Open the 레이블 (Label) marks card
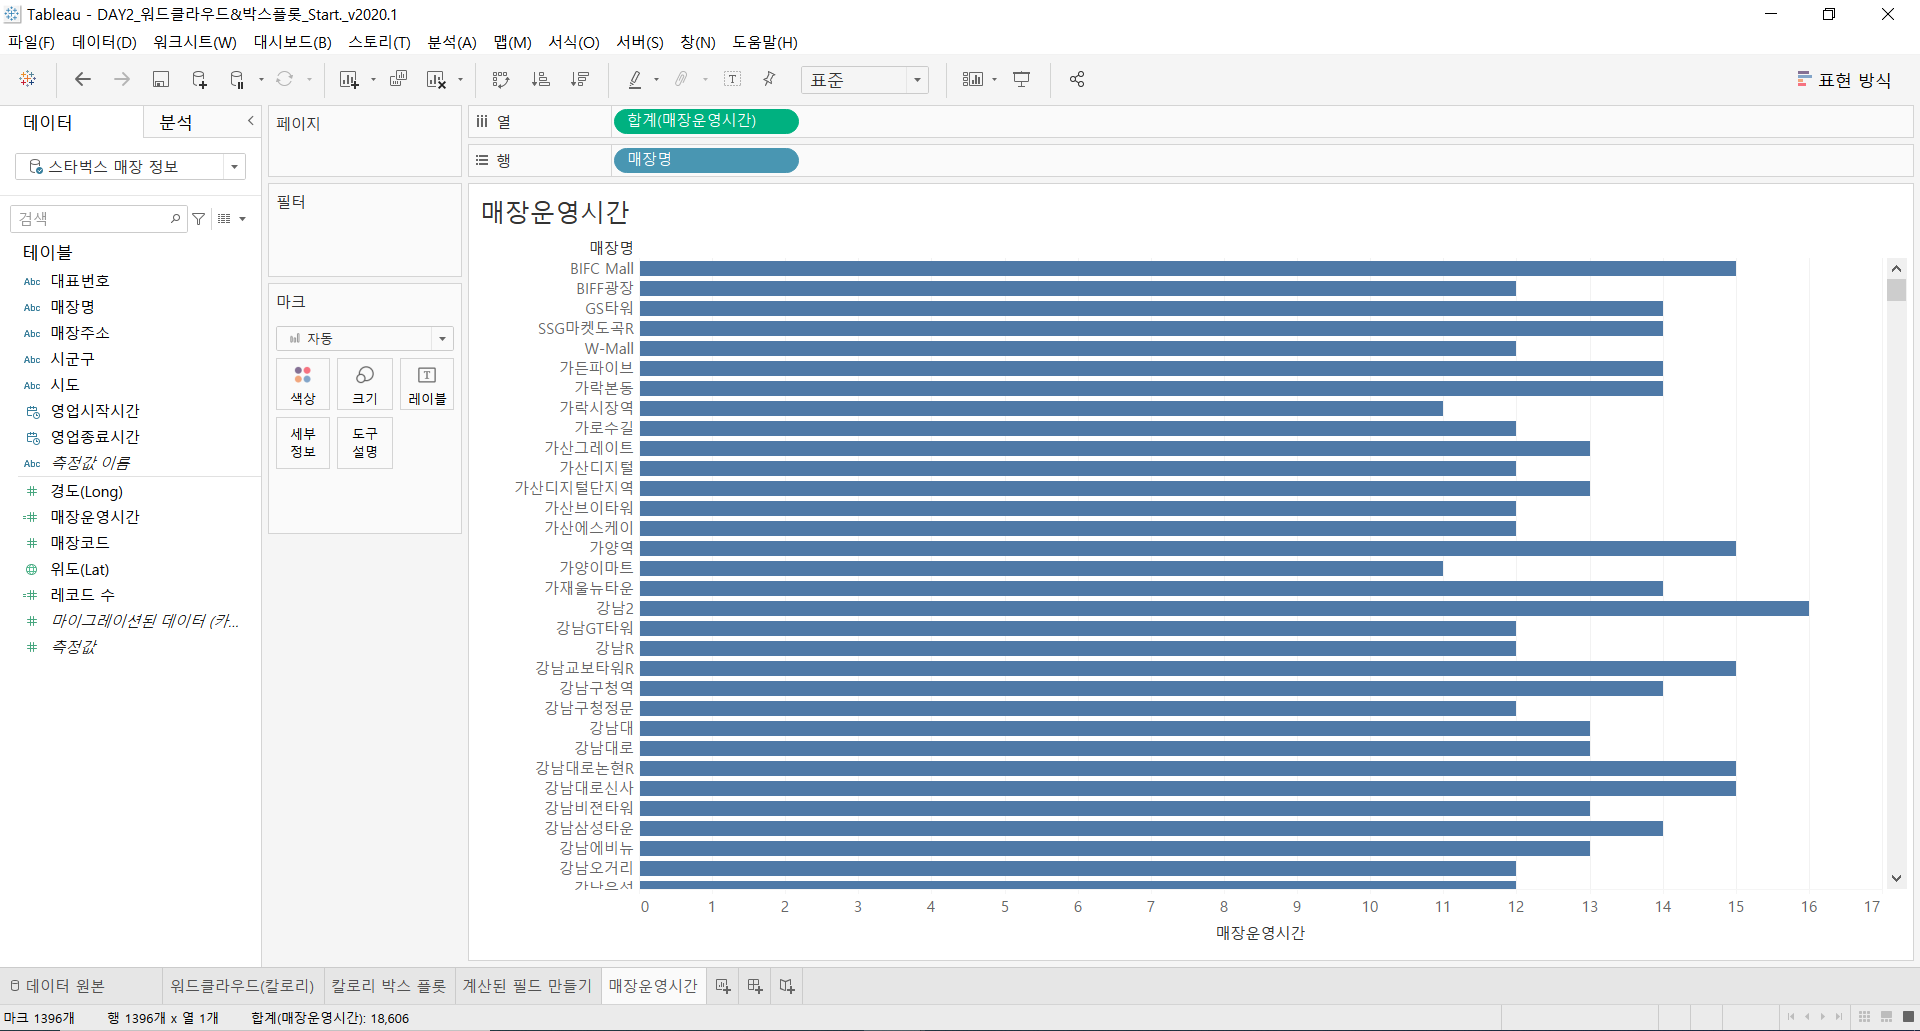The height and width of the screenshot is (1031, 1920). tap(427, 384)
